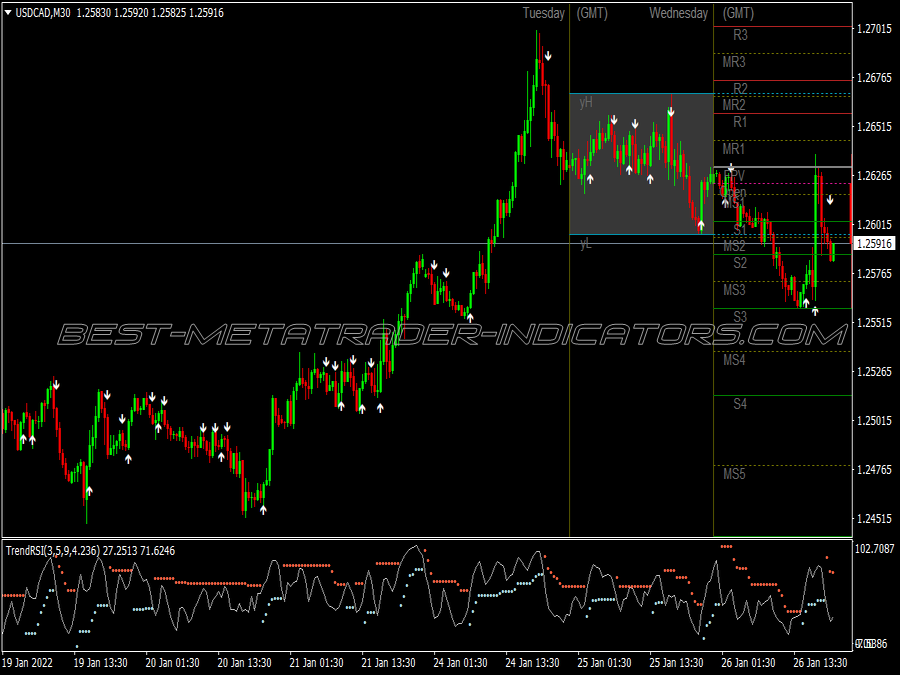
Task: Click the S4 support level label
Action: click(x=740, y=404)
